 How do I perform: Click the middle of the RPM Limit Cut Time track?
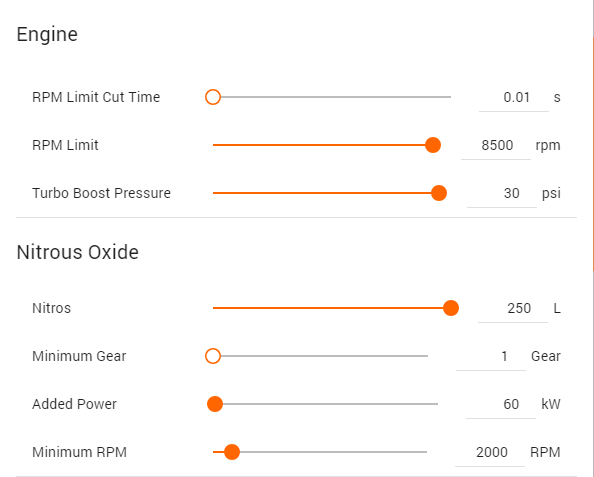click(332, 97)
